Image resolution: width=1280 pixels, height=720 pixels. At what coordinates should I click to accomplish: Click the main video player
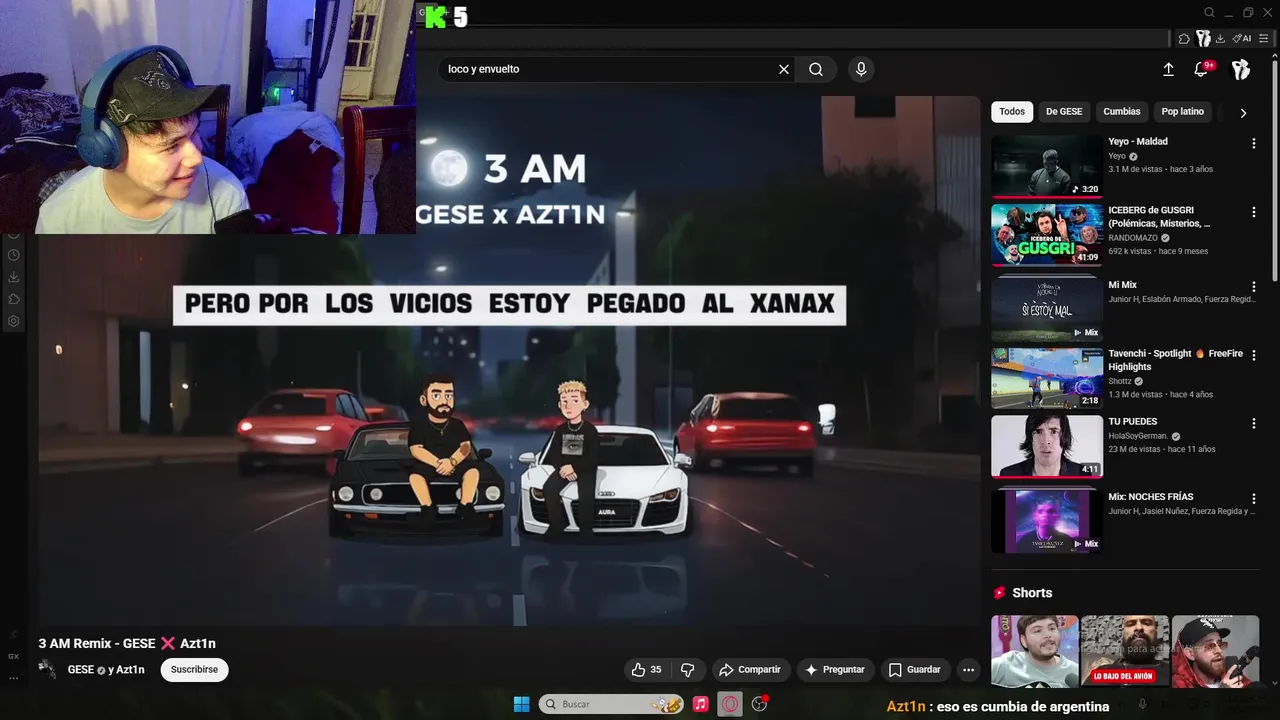click(x=510, y=360)
